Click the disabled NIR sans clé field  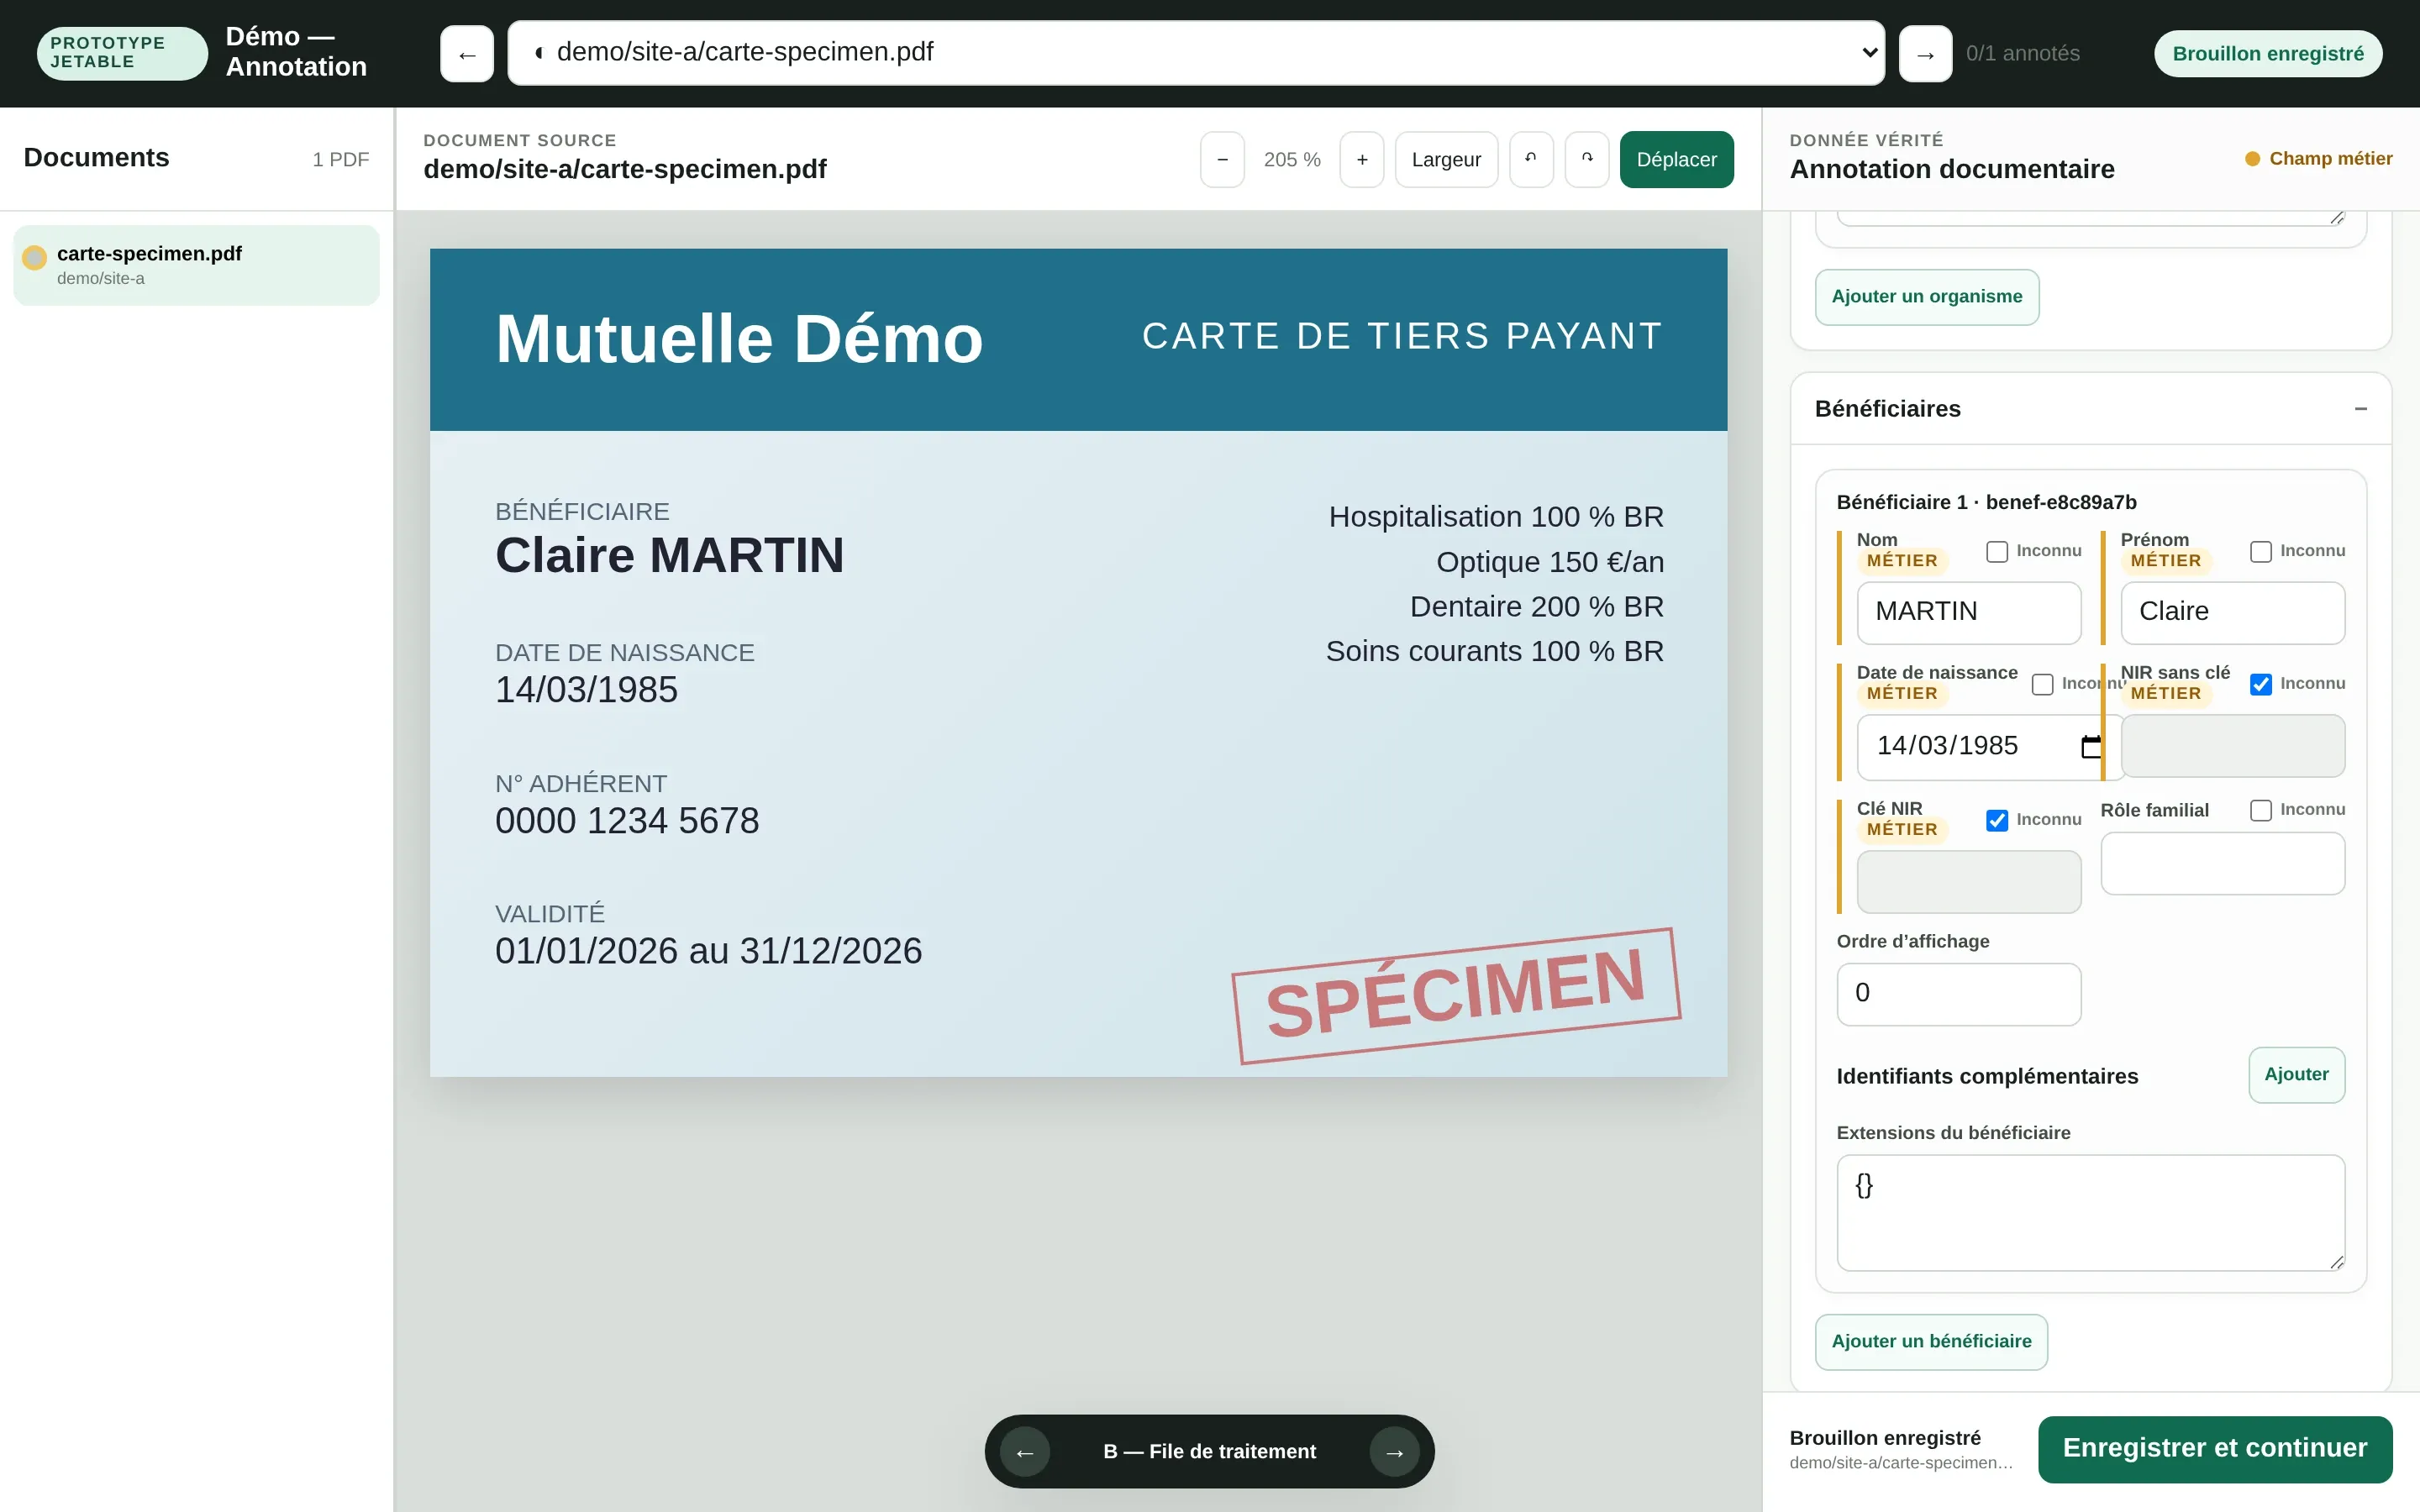(x=2232, y=746)
